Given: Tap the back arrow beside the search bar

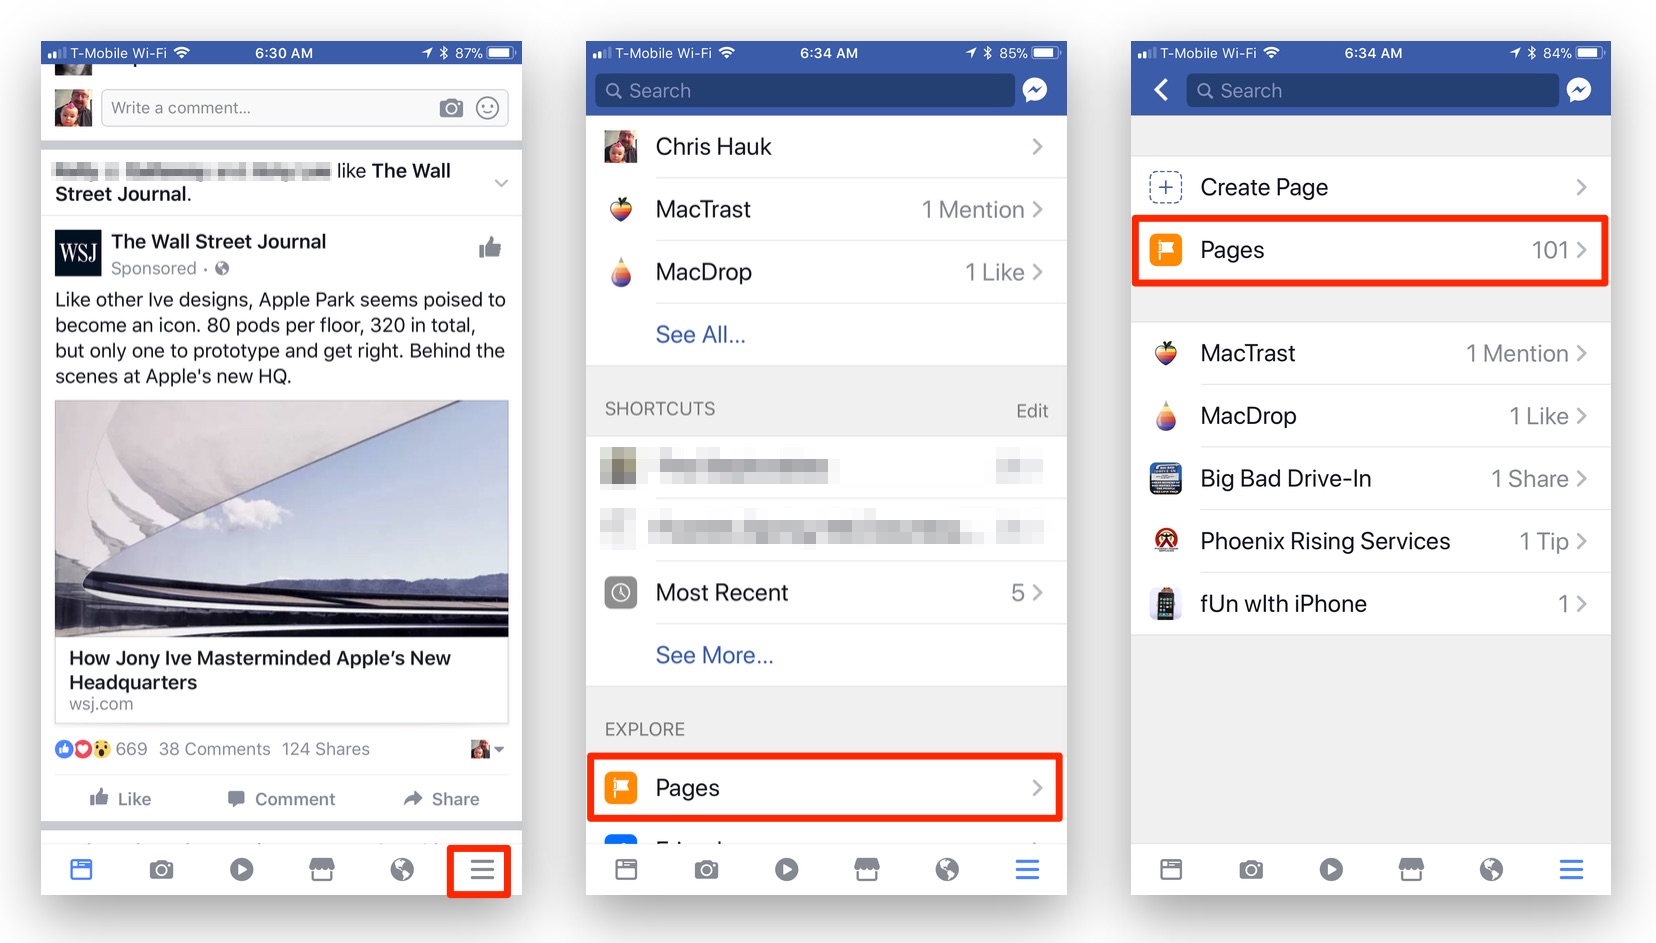Looking at the screenshot, I should pyautogui.click(x=1161, y=90).
